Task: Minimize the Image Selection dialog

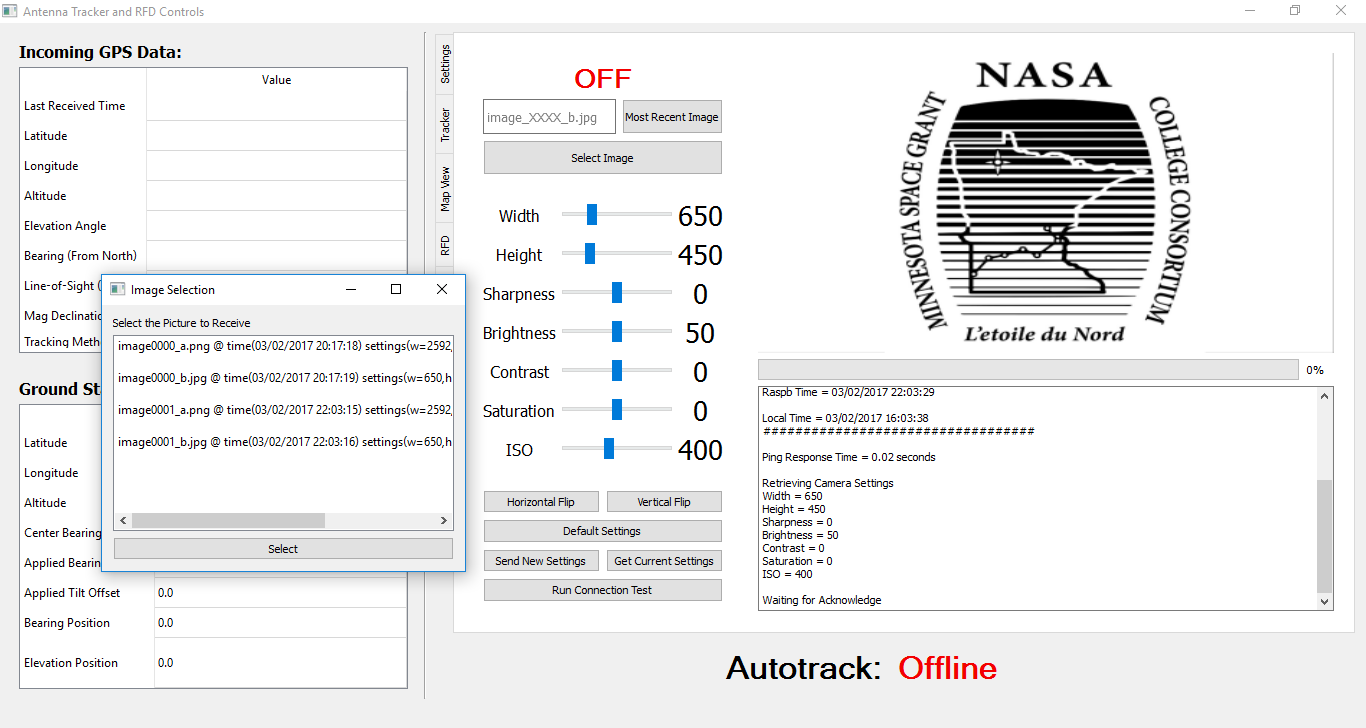Action: 351,289
